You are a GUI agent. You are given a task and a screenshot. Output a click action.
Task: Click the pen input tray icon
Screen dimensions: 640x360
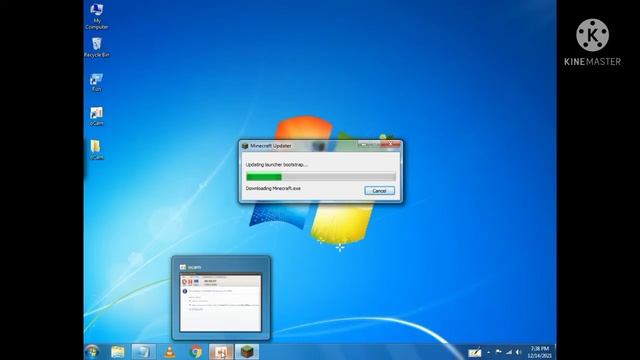click(x=474, y=352)
